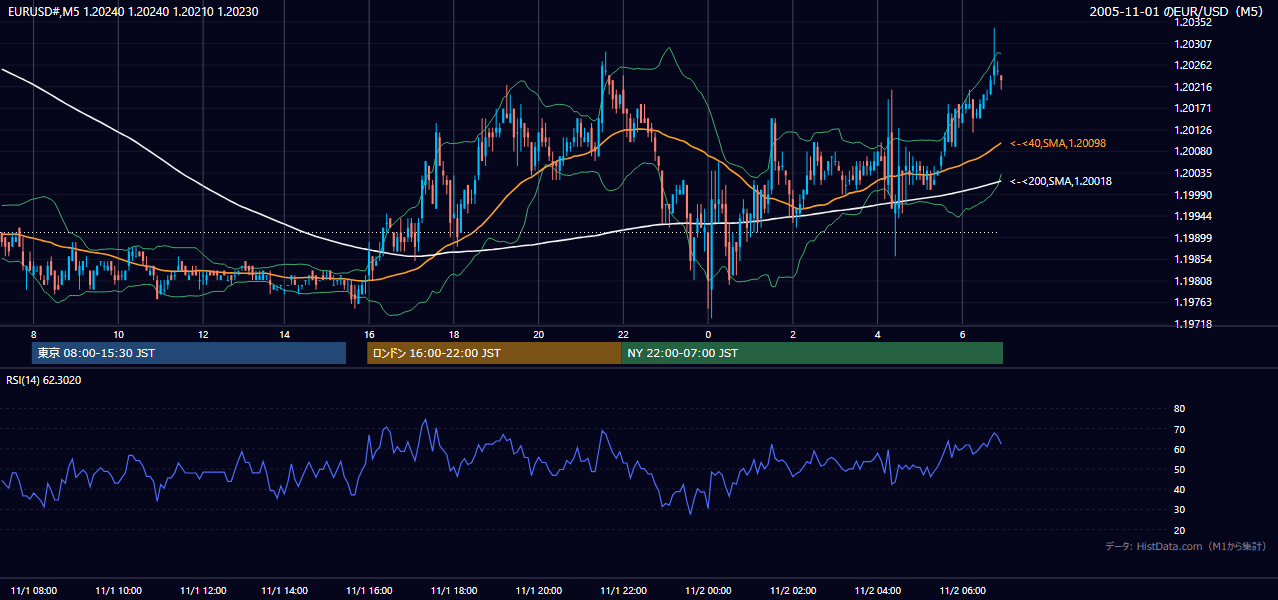Viewport: 1278px width, 600px height.
Task: Select the London 16:00-22:00 JST session bar
Action: click(494, 353)
